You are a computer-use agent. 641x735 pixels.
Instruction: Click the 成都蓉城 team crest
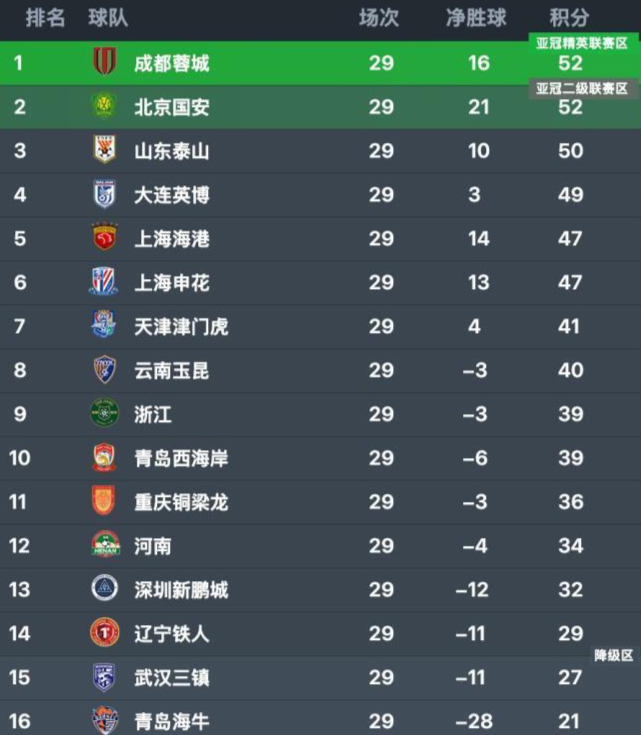click(104, 61)
